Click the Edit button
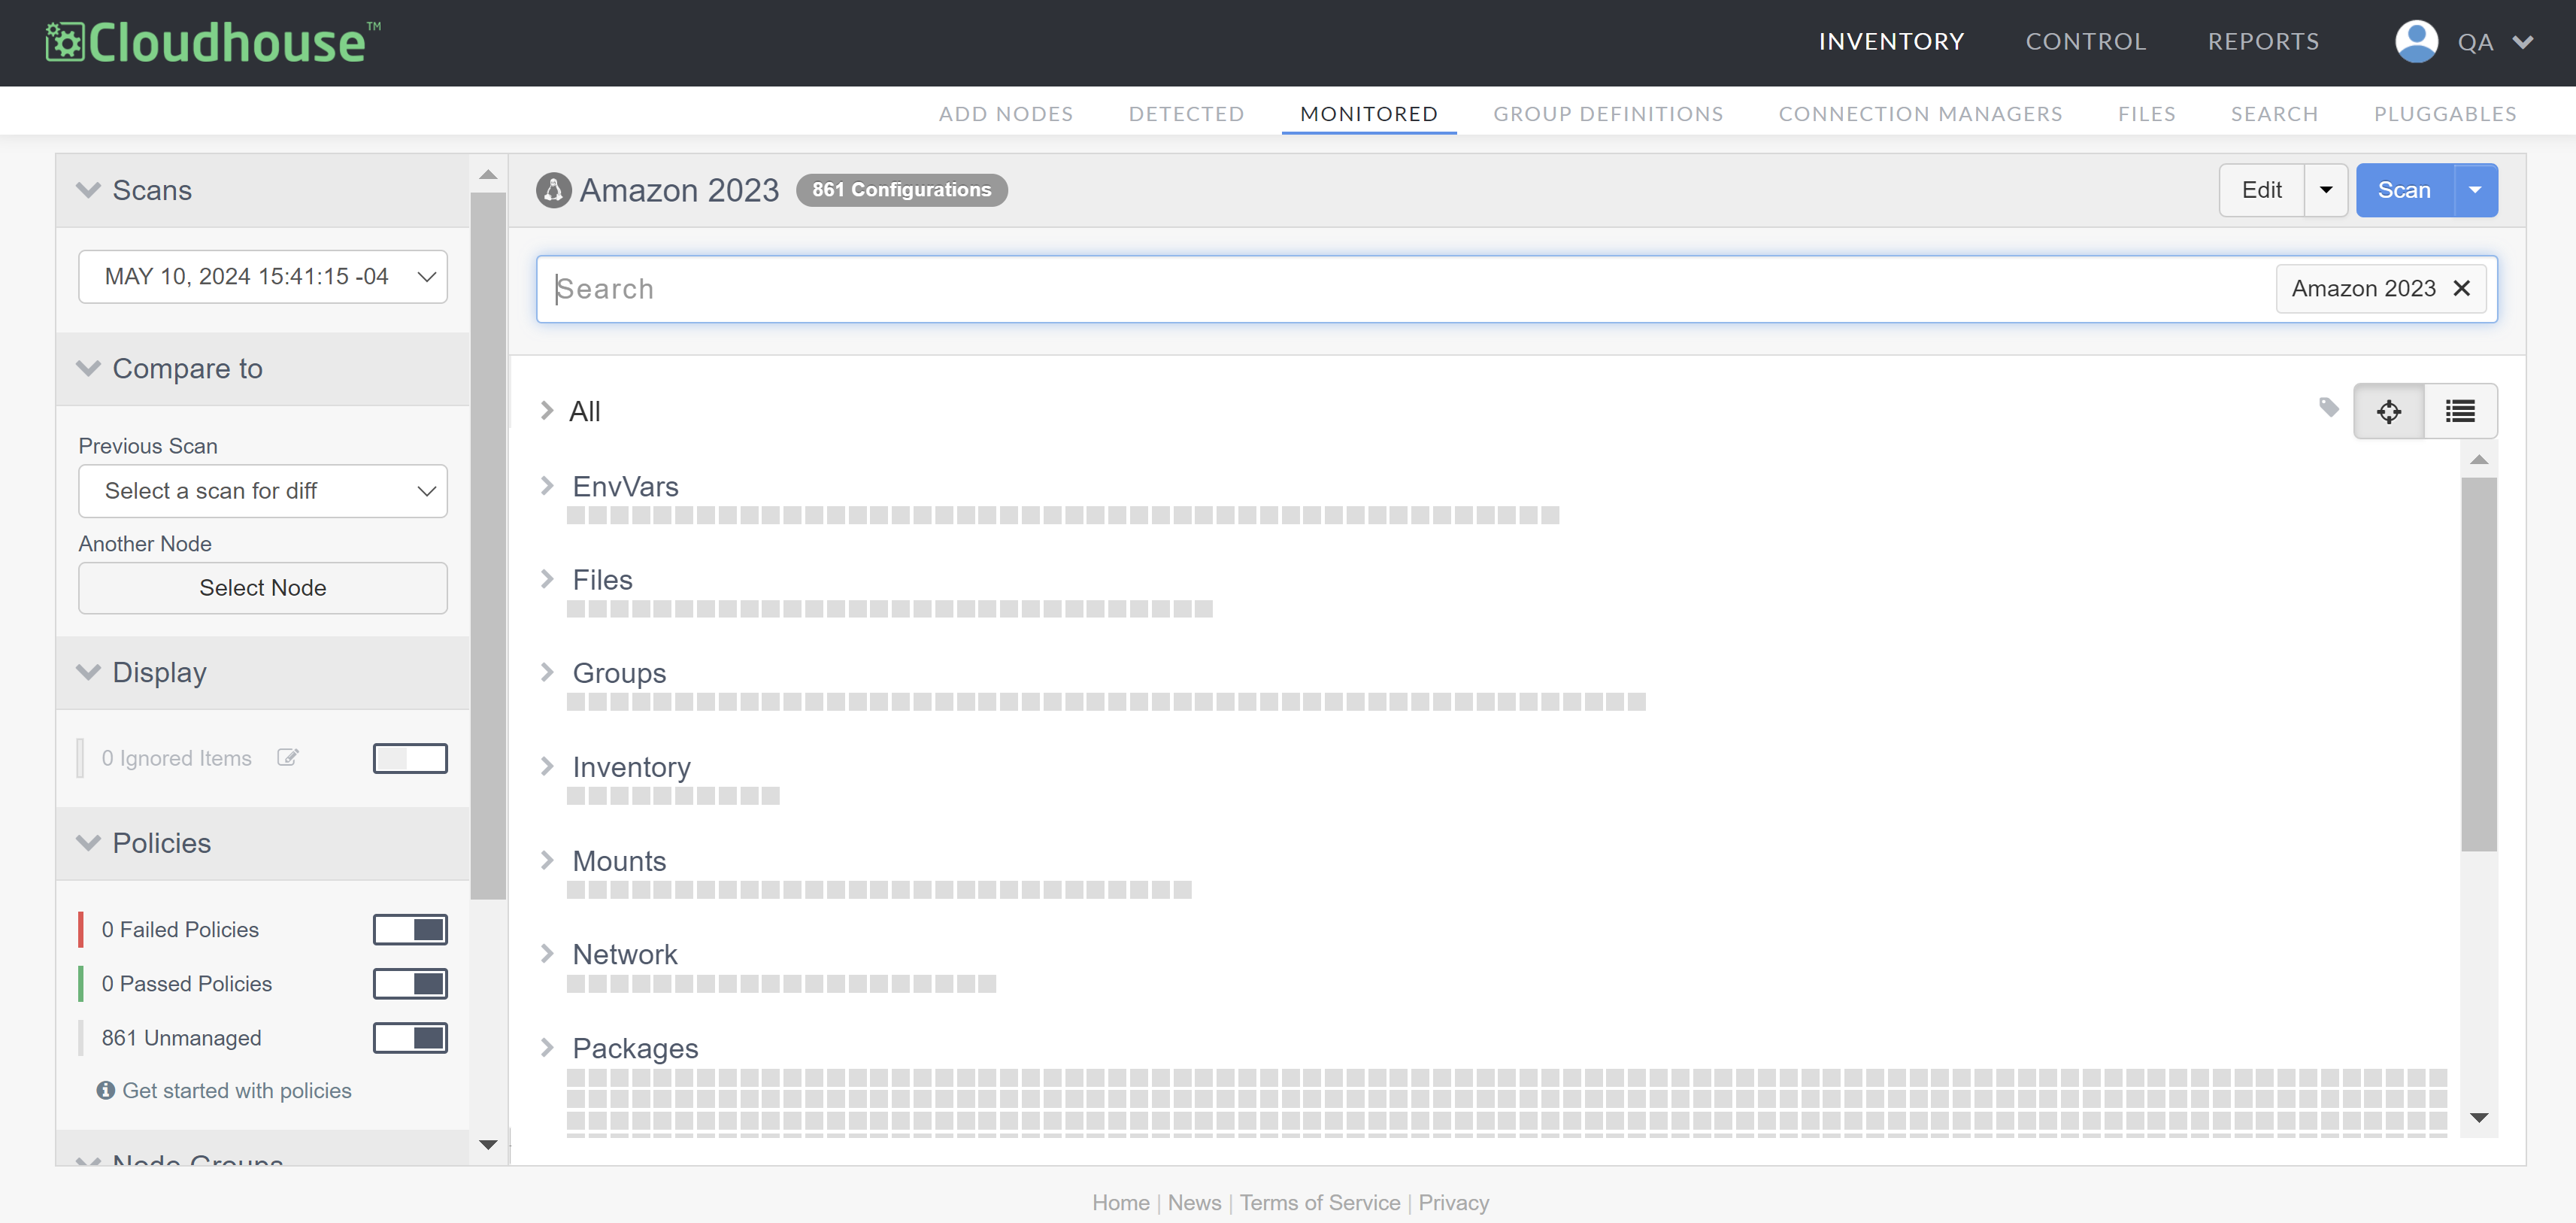The image size is (2576, 1223). pyautogui.click(x=2261, y=190)
